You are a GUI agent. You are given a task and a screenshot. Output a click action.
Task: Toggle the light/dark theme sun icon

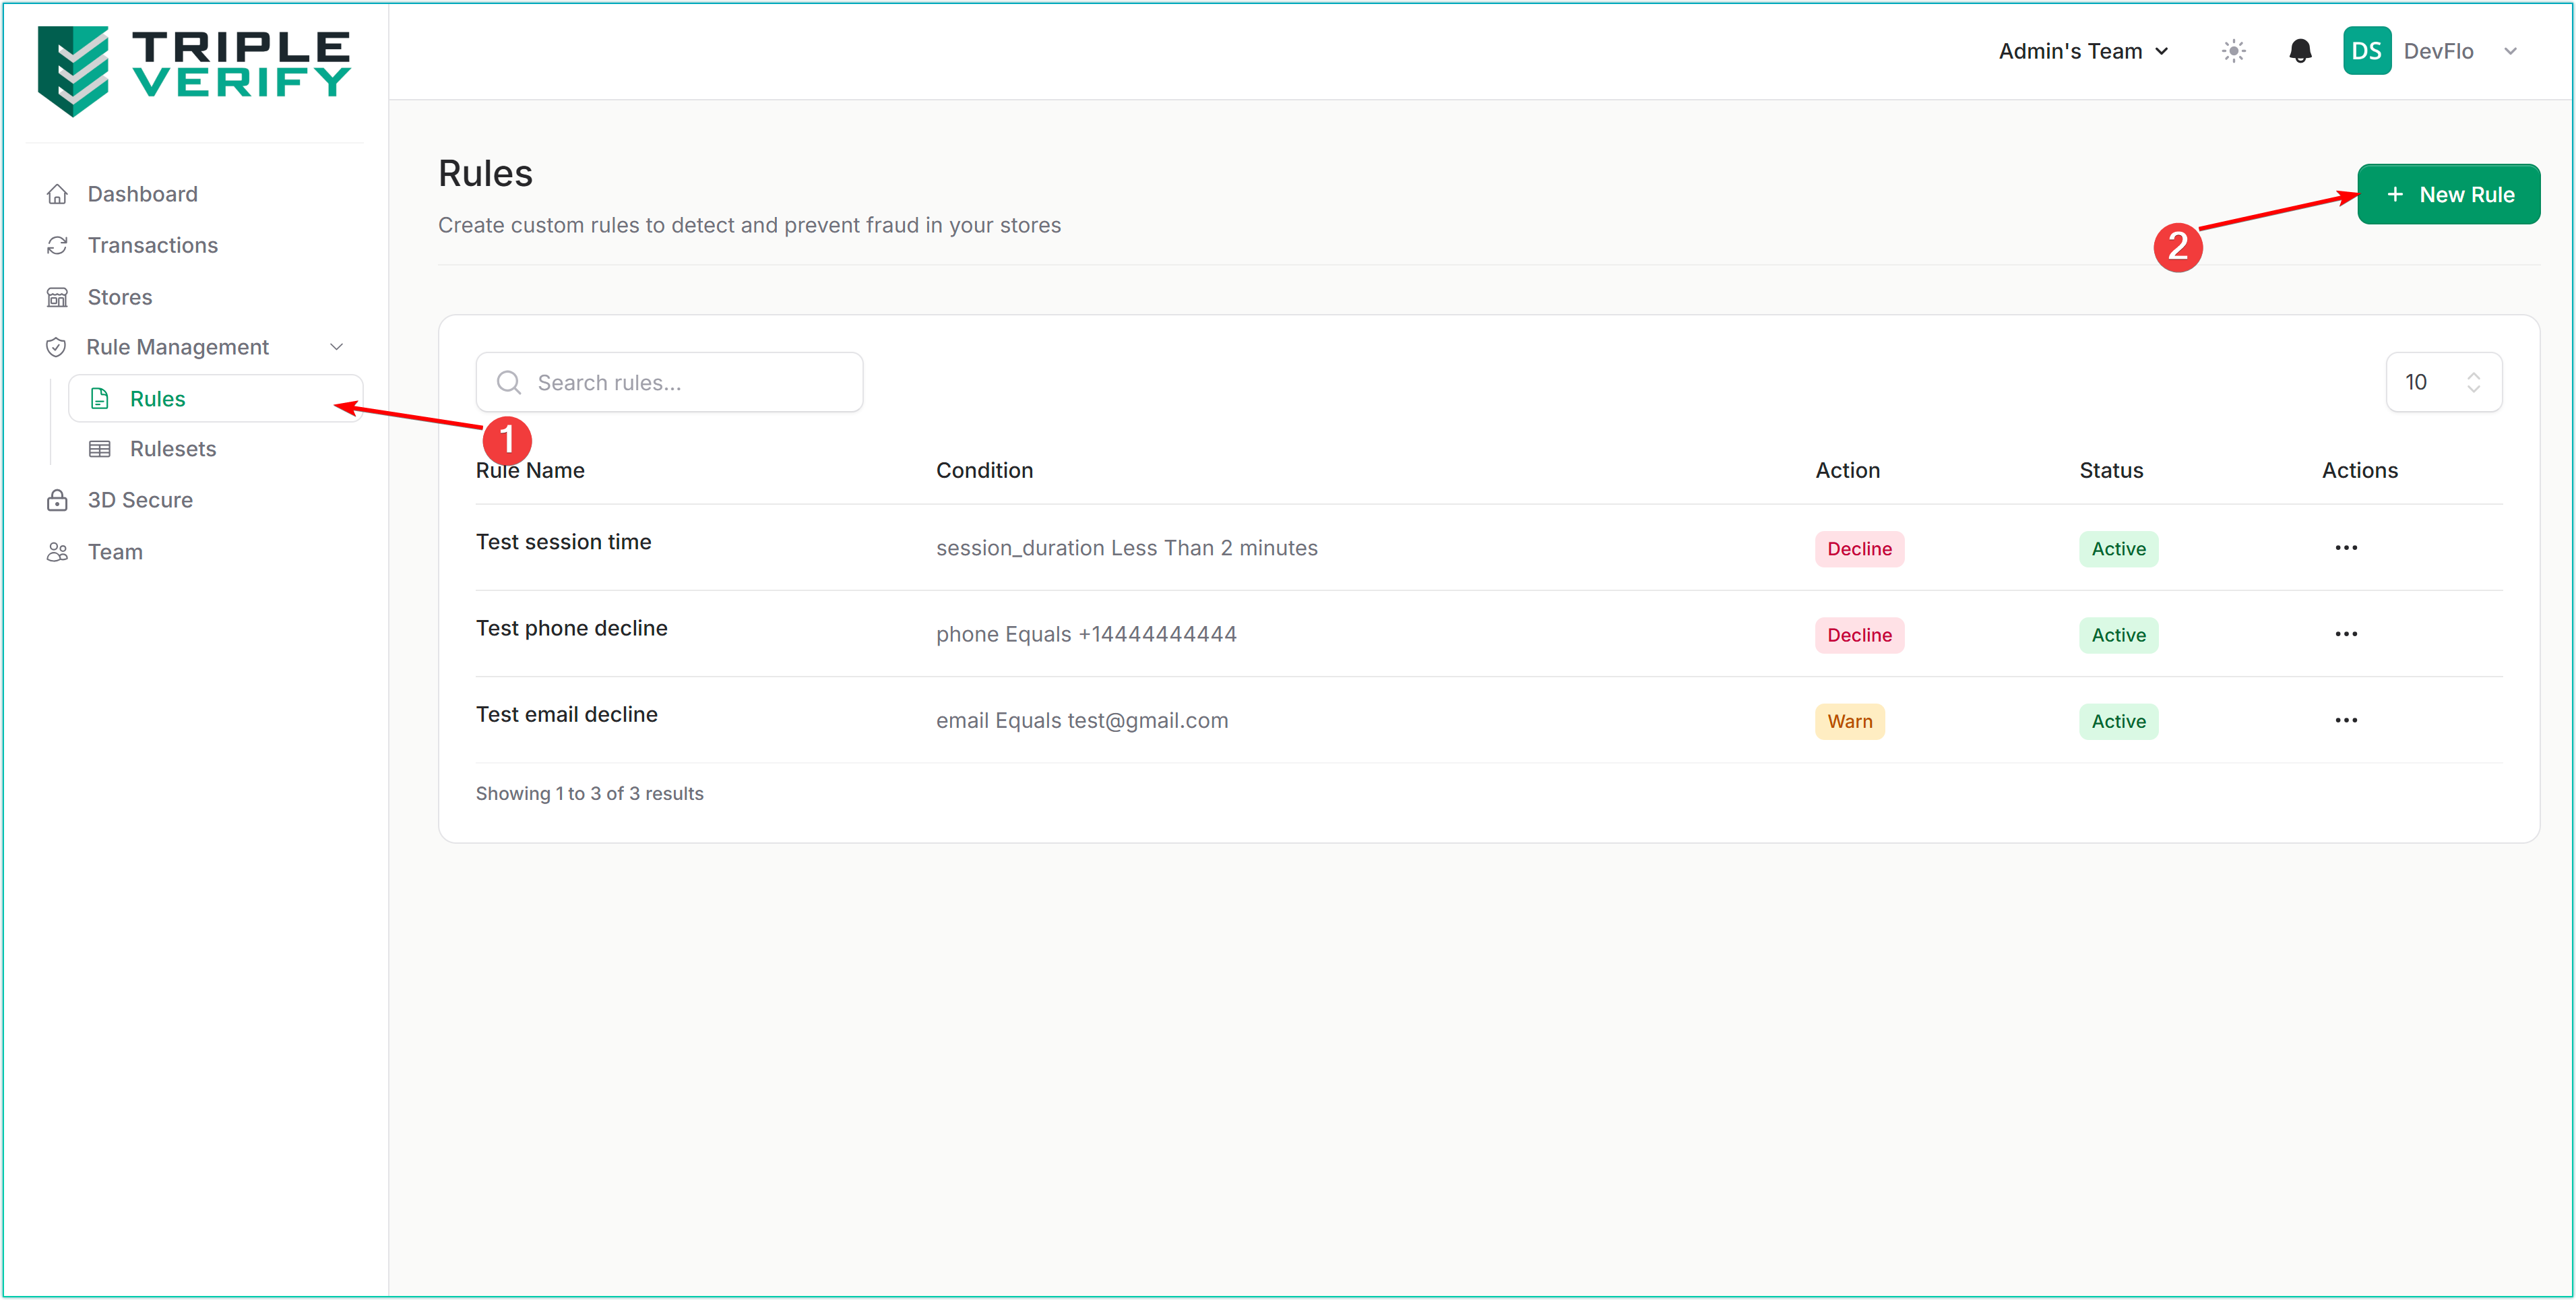2234,51
